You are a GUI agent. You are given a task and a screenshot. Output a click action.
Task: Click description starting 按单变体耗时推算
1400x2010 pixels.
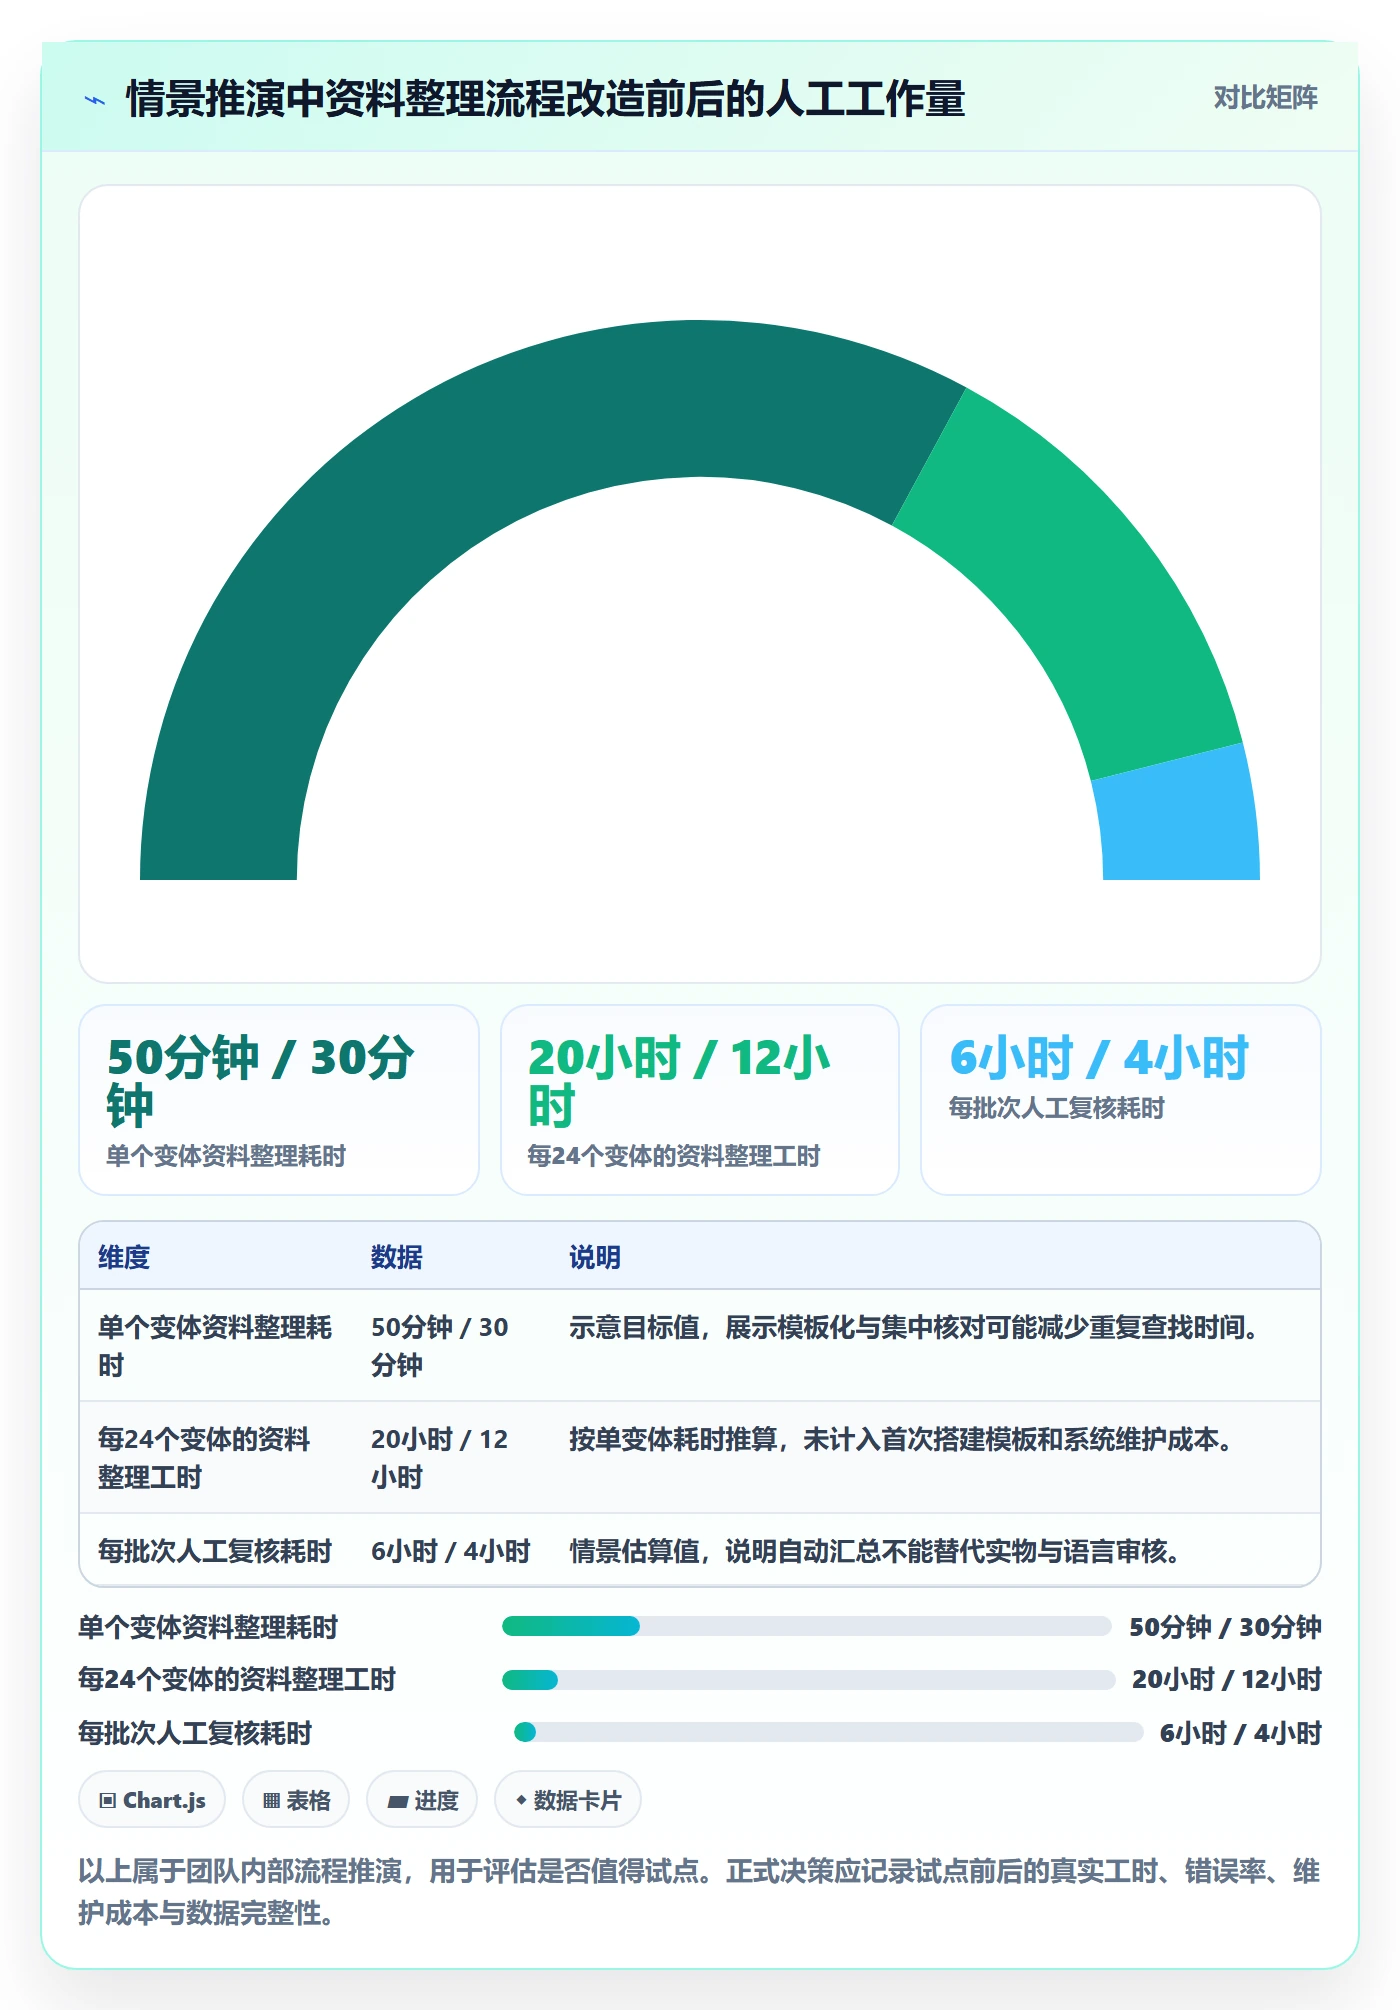click(901, 1439)
